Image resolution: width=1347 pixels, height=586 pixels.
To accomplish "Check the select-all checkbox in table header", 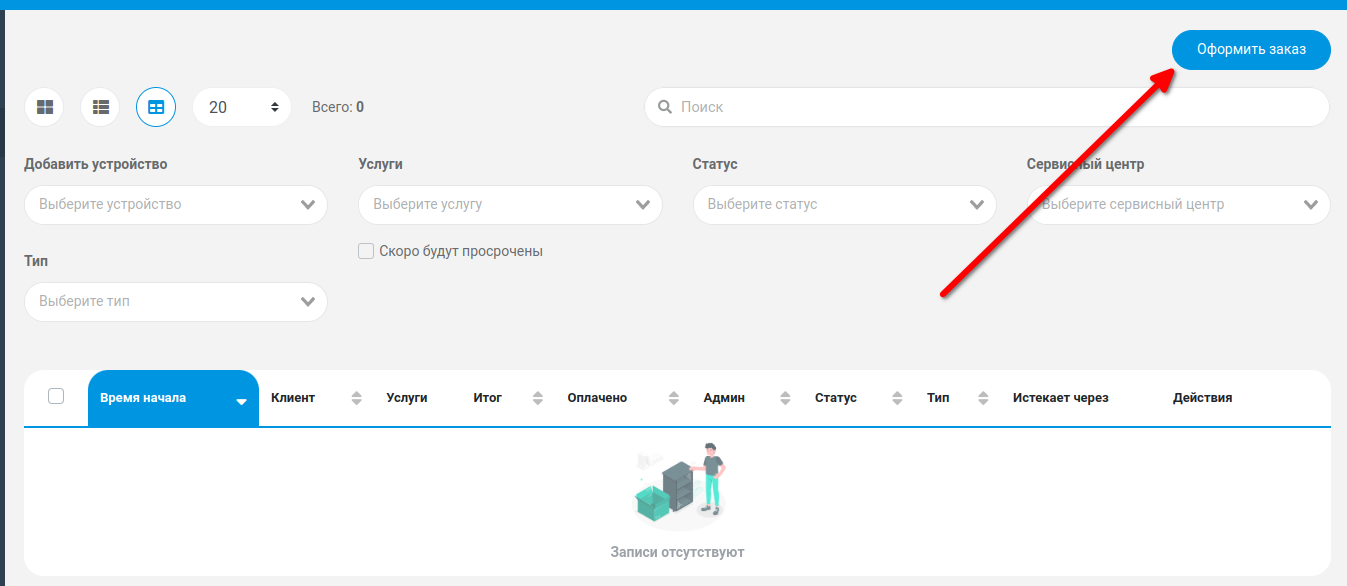I will 56,396.
